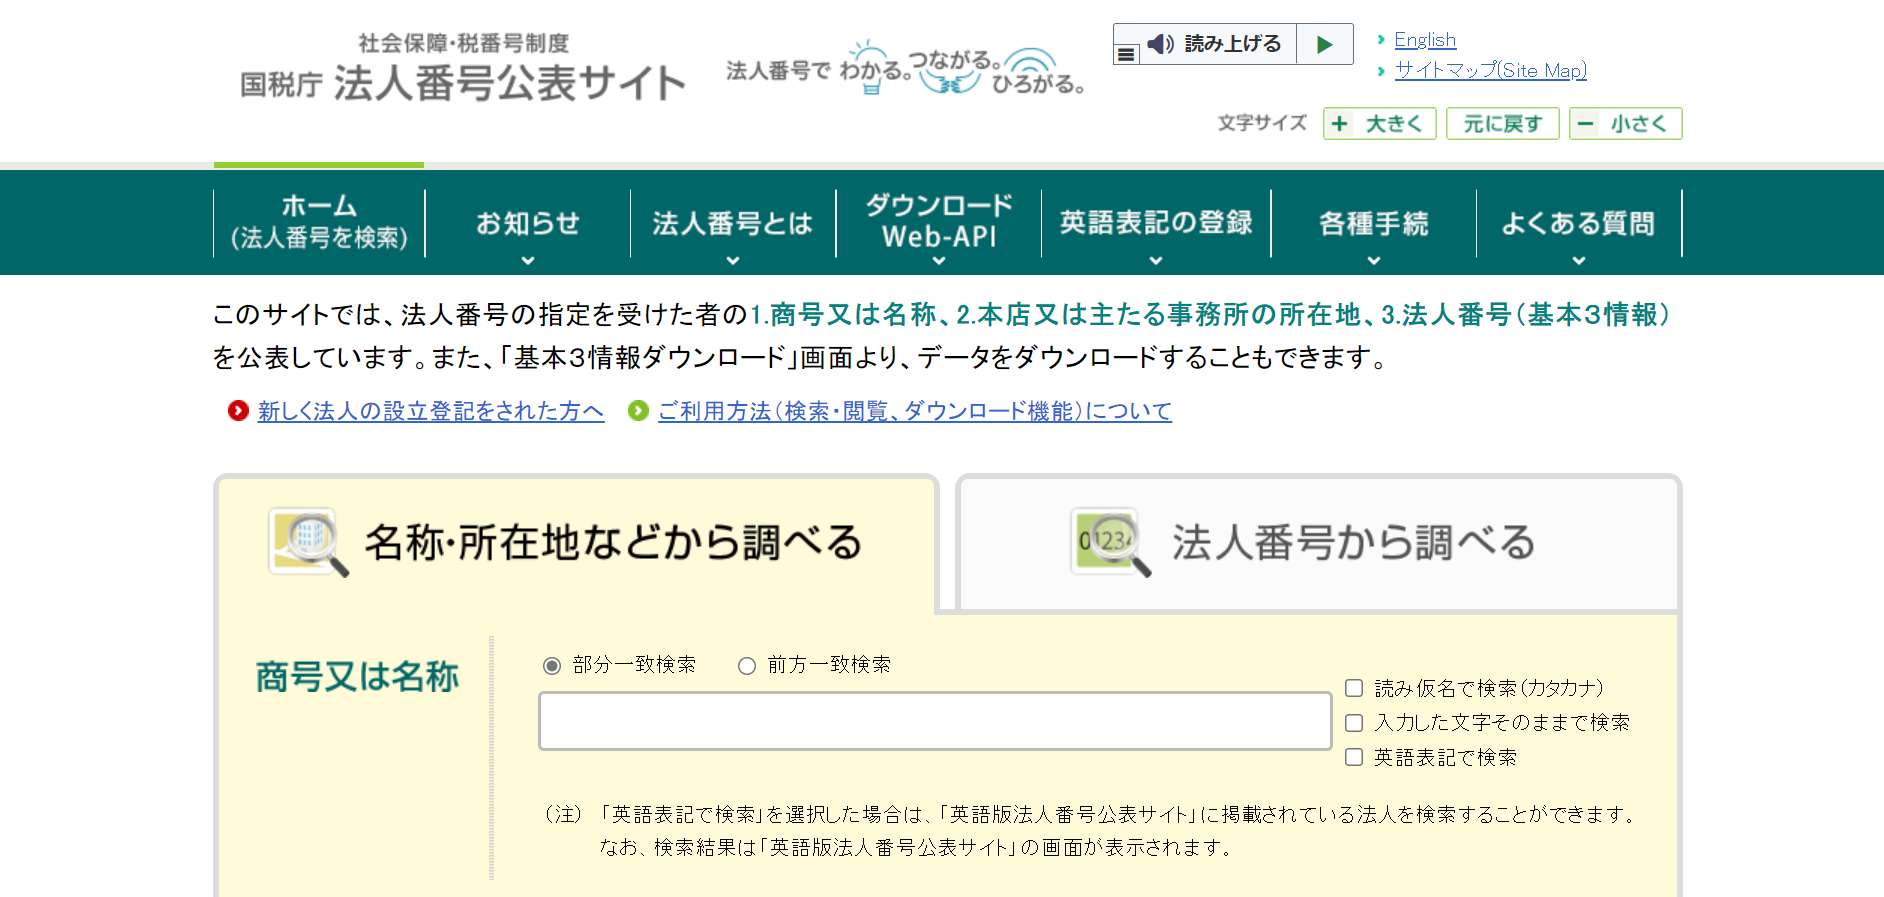Decrease text size with 小さく minus button
Viewport: 1884px width, 897px height.
click(x=1625, y=124)
